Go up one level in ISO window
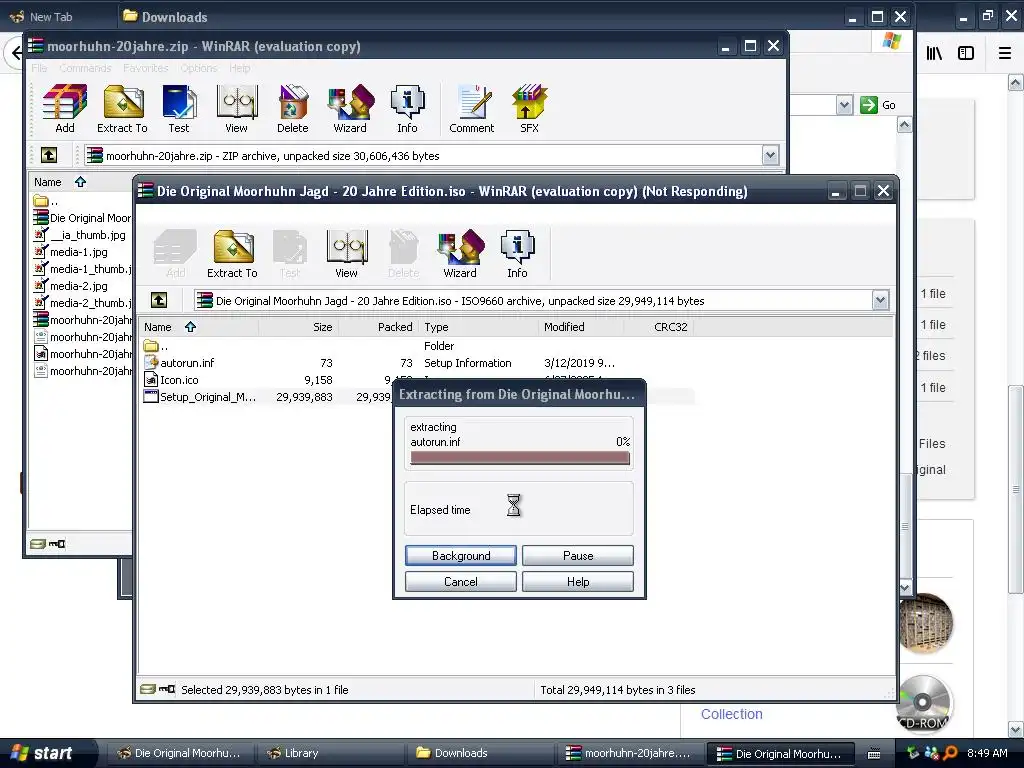The height and width of the screenshot is (768, 1024). 159,300
